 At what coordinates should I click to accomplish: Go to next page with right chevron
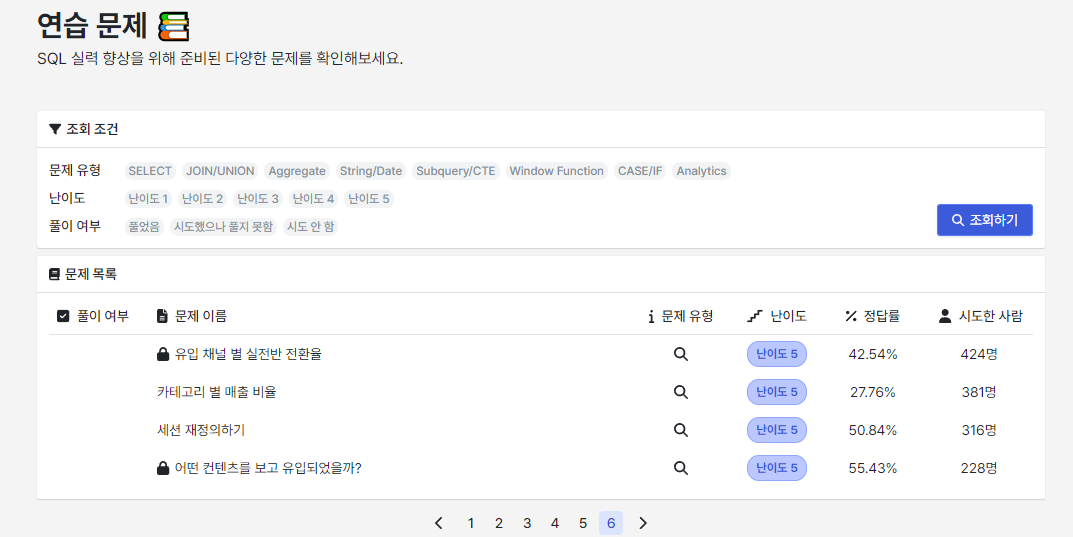coord(643,523)
